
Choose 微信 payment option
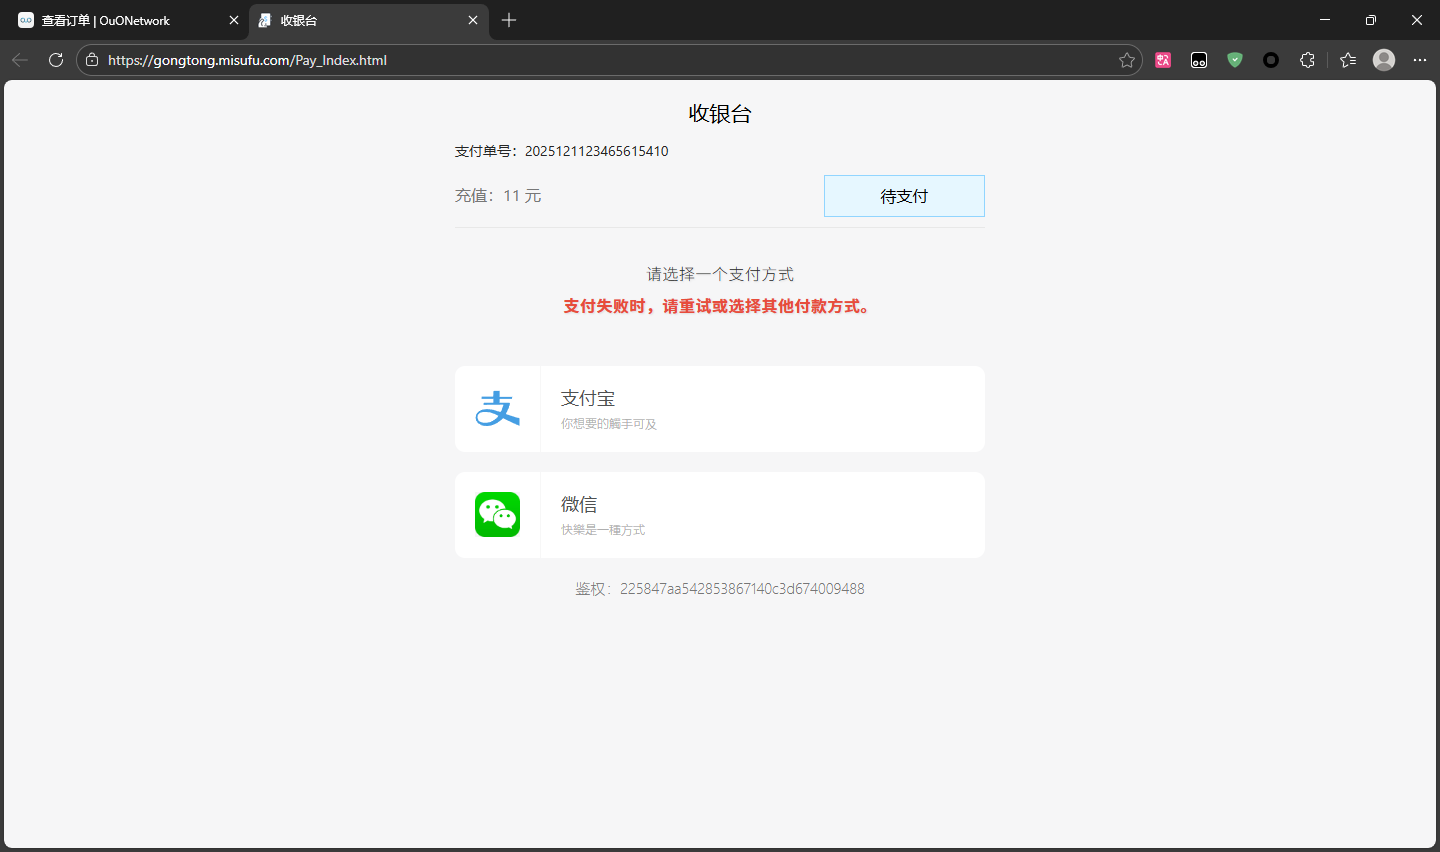click(x=720, y=515)
